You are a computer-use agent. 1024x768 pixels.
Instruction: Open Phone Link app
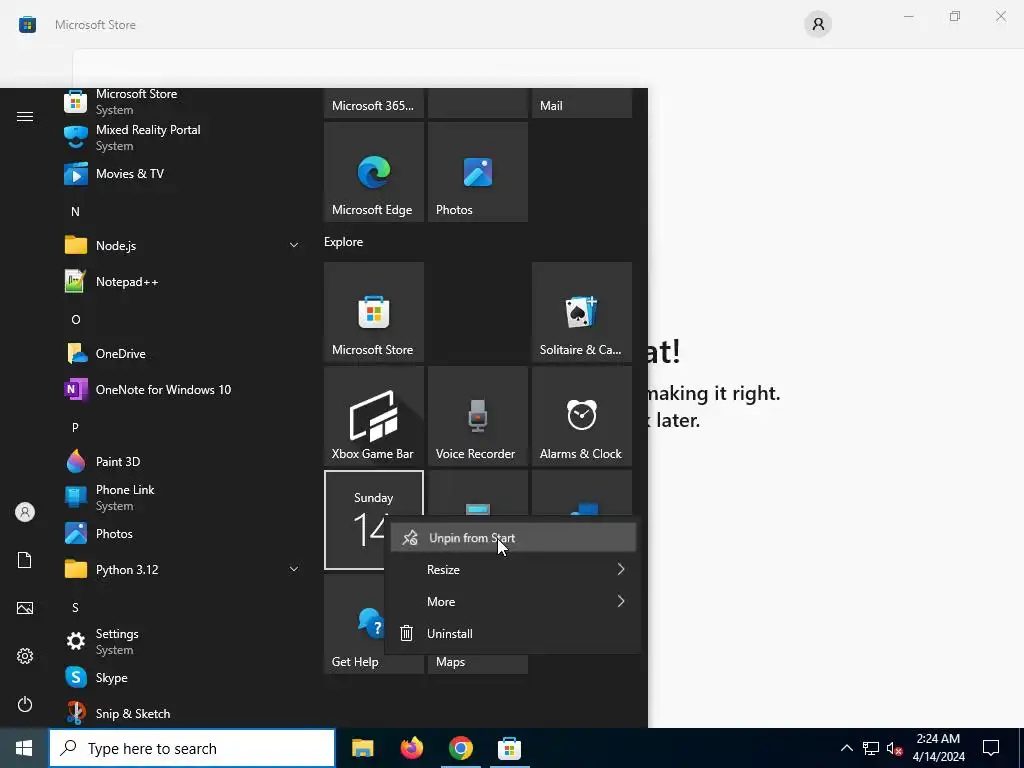pyautogui.click(x=182, y=498)
